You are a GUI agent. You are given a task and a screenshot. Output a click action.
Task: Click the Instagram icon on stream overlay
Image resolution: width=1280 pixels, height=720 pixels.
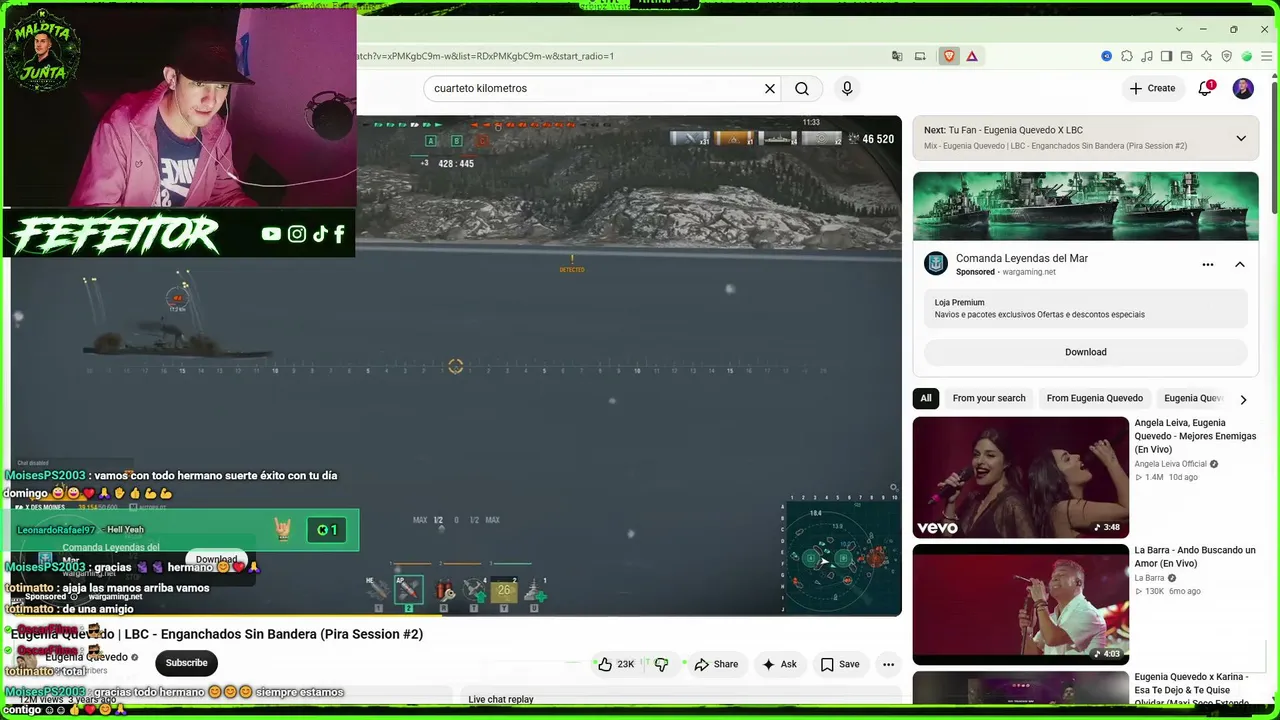[x=297, y=234]
